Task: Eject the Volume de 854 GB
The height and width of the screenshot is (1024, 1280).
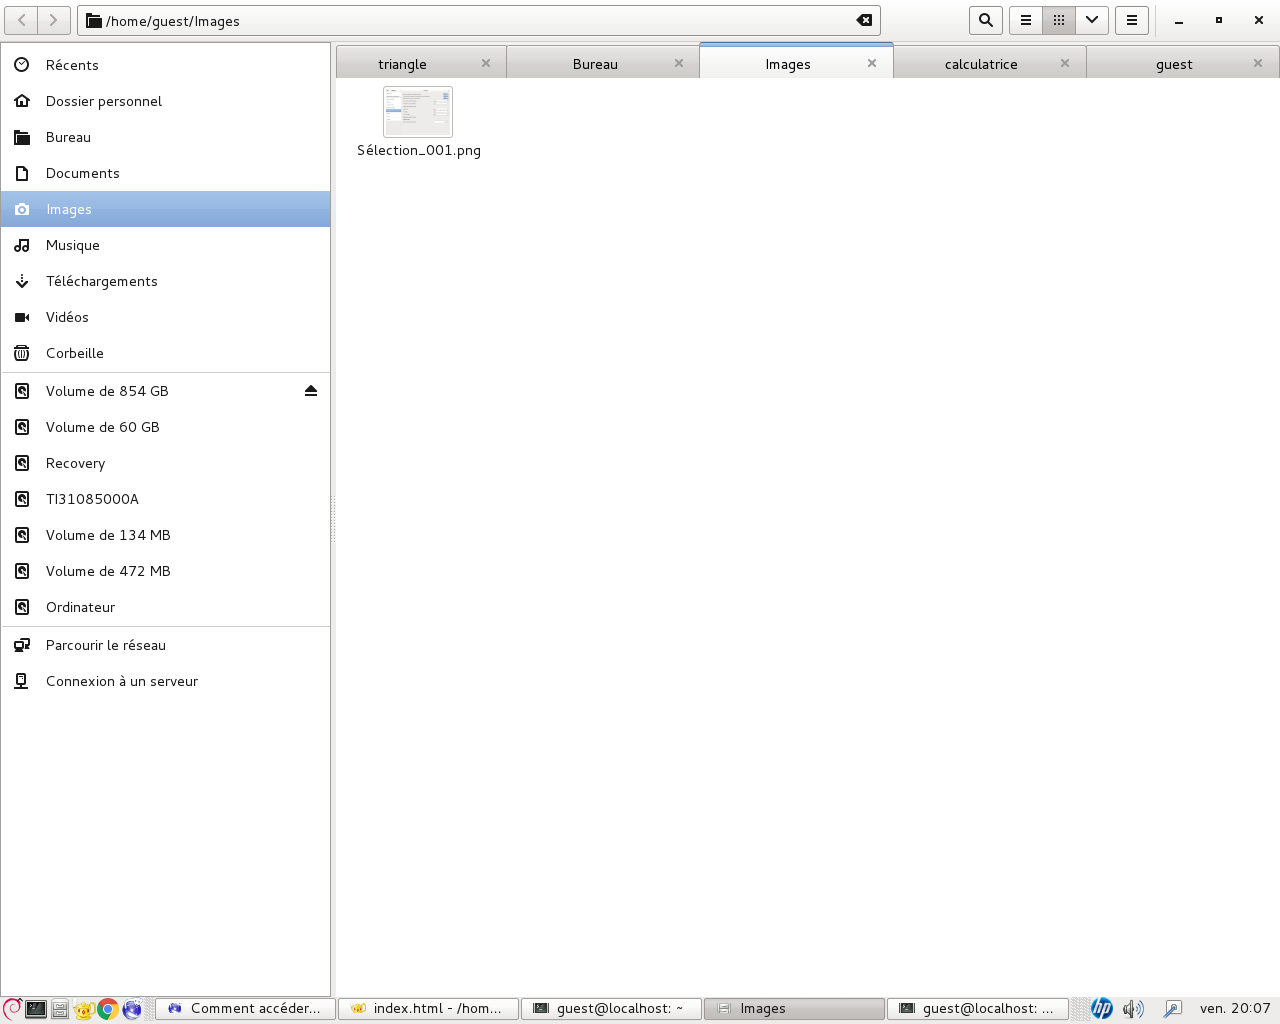Action: click(x=311, y=391)
